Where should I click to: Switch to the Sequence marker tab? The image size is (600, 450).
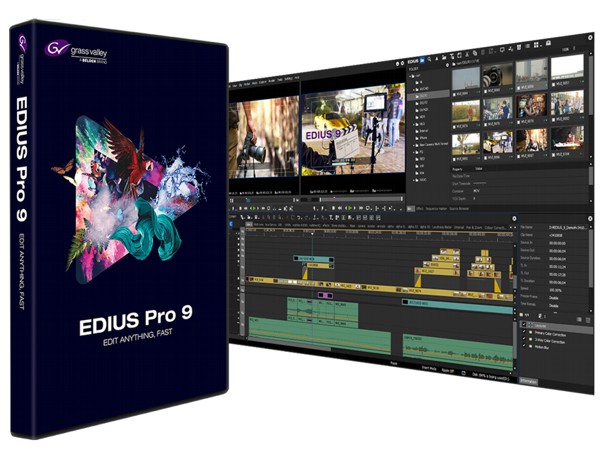(x=436, y=209)
